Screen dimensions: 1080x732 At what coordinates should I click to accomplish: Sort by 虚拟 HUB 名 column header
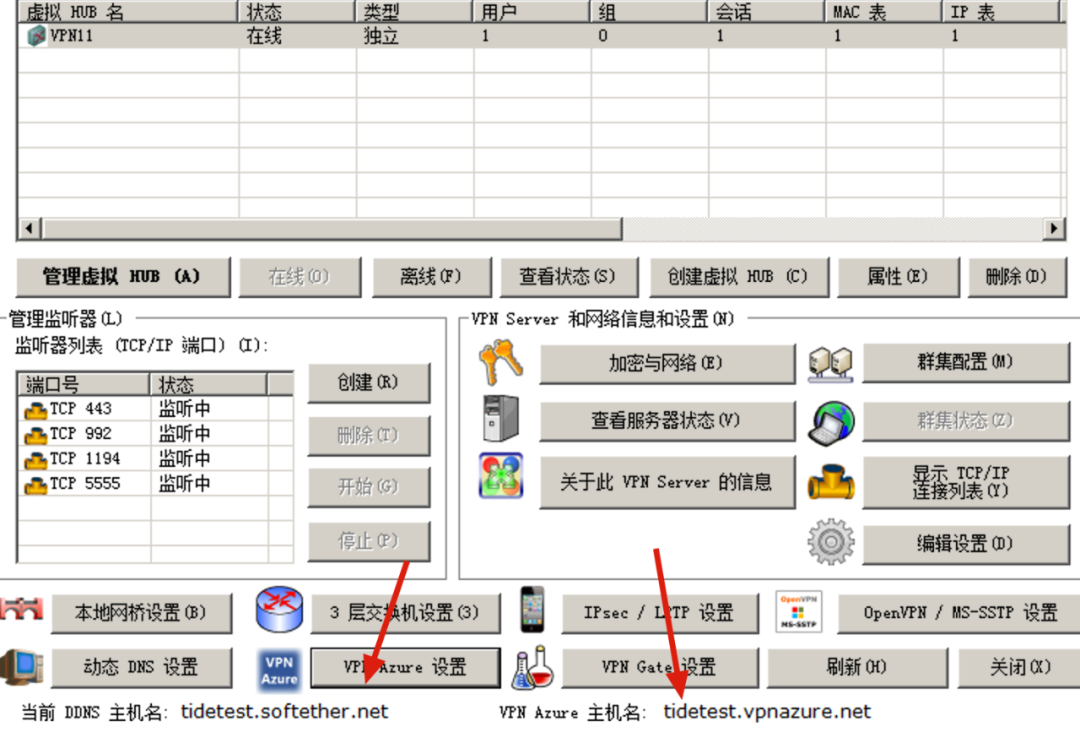tap(128, 12)
